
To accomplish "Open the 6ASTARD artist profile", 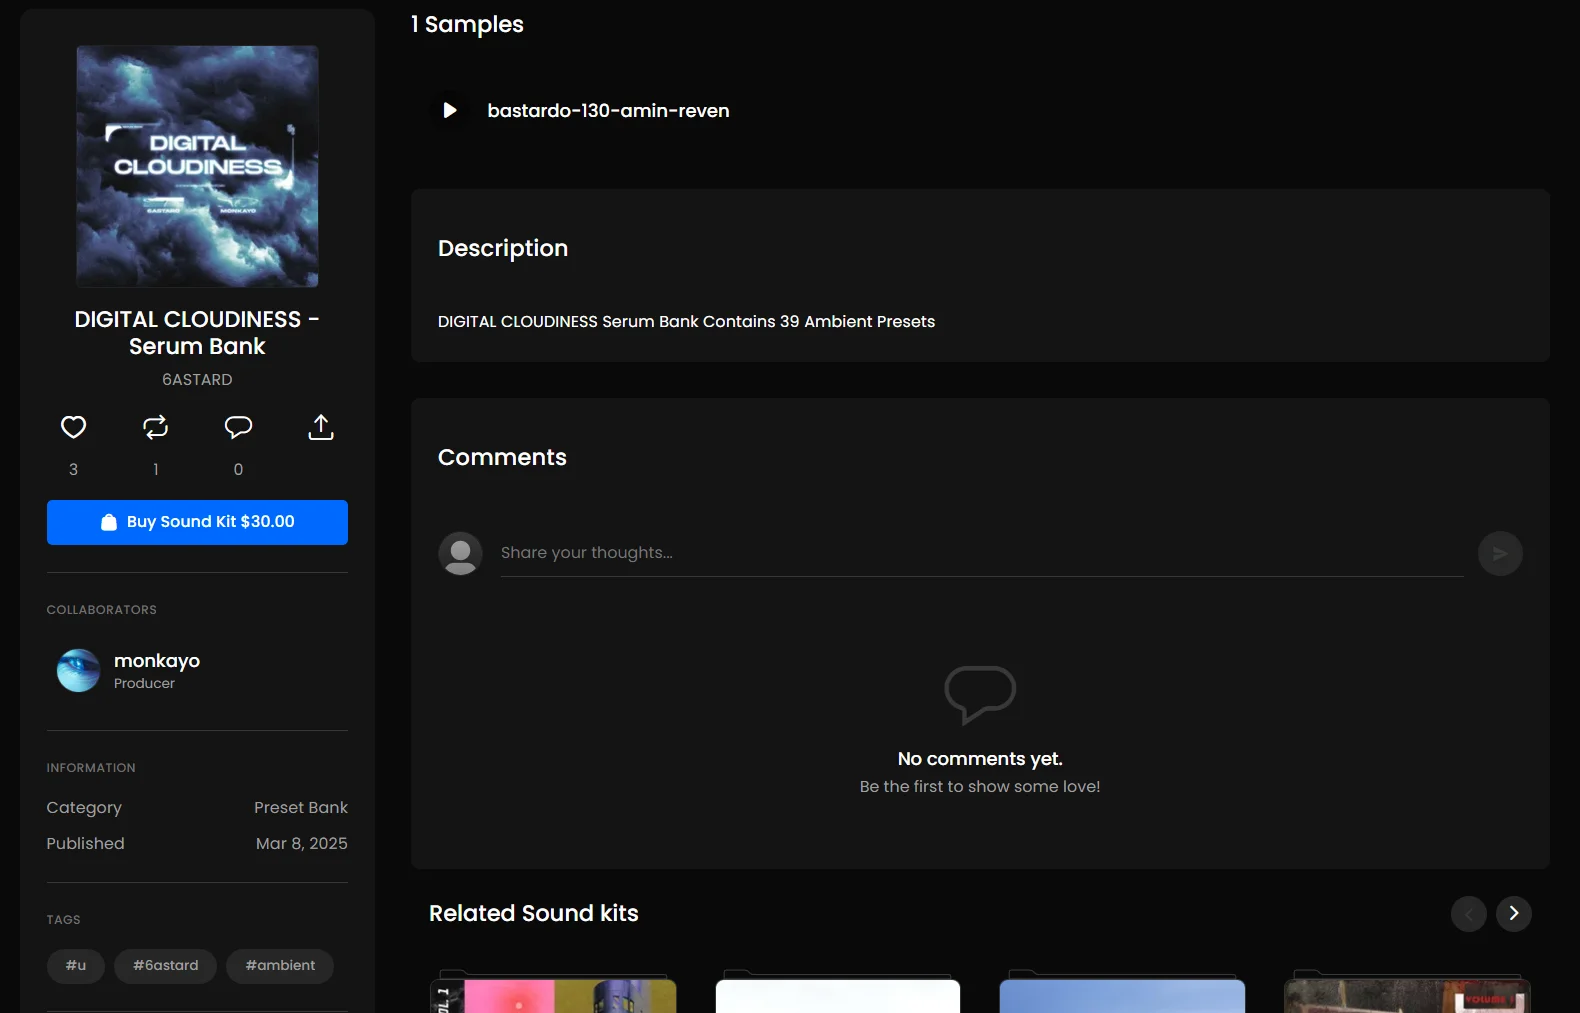I will 197,380.
